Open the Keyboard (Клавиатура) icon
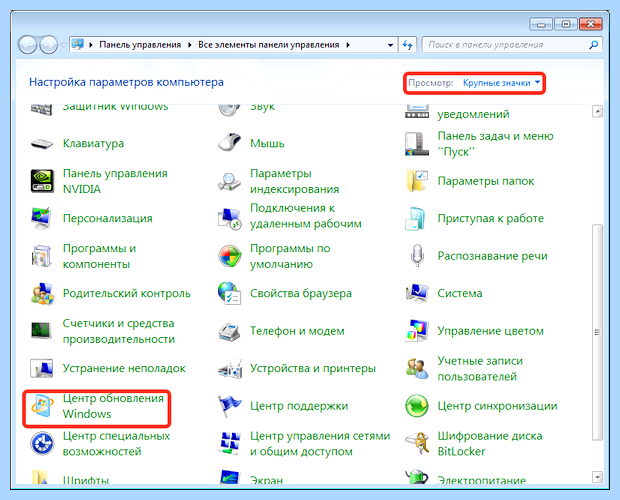The width and height of the screenshot is (620, 500). tap(42, 143)
